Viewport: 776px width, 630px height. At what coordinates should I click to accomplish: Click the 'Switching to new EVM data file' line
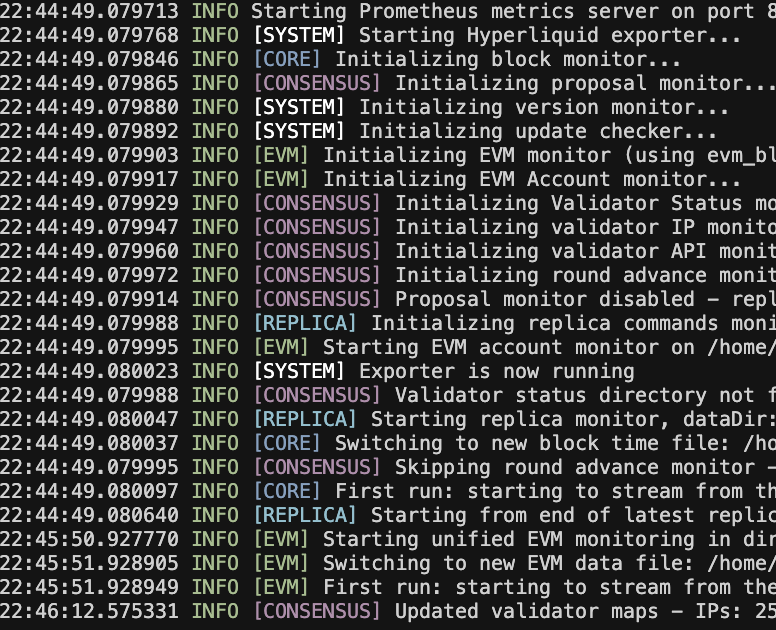(x=549, y=564)
